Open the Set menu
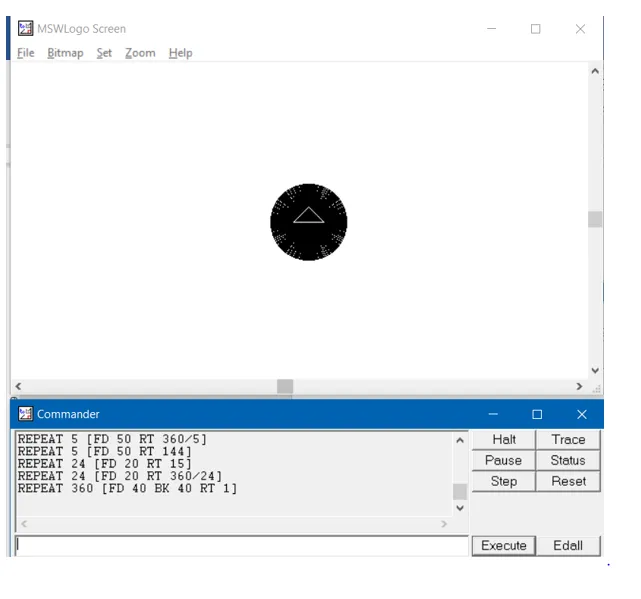641x599 pixels. 104,53
